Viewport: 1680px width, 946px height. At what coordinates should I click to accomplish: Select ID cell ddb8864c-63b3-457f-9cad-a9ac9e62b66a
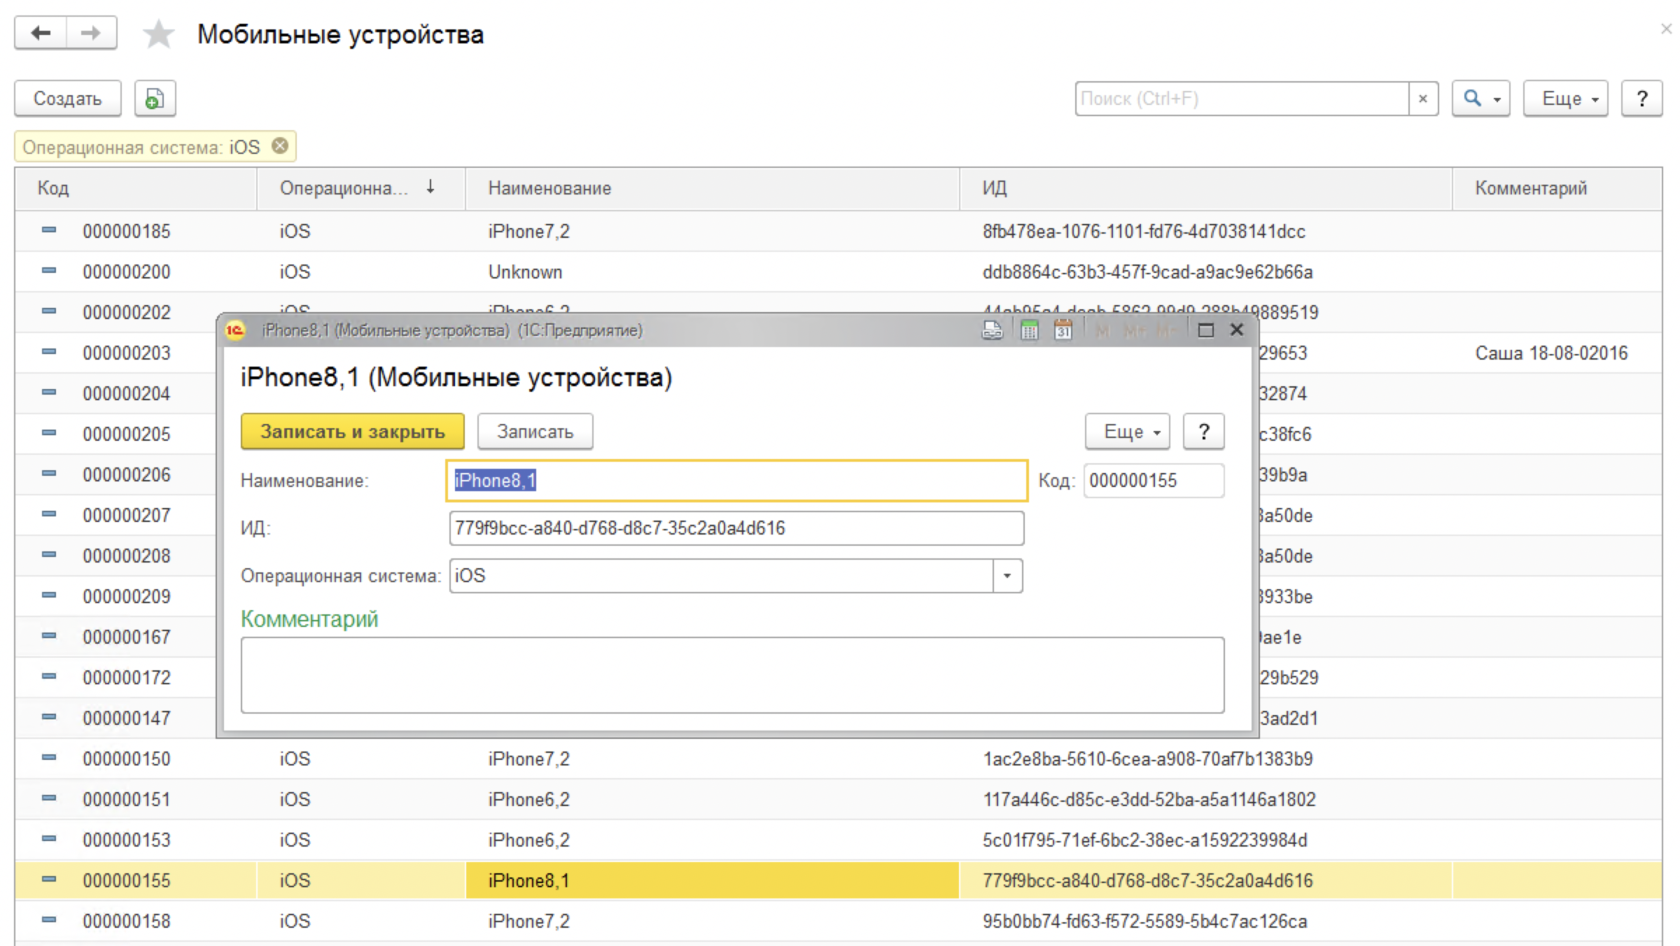coord(1205,271)
